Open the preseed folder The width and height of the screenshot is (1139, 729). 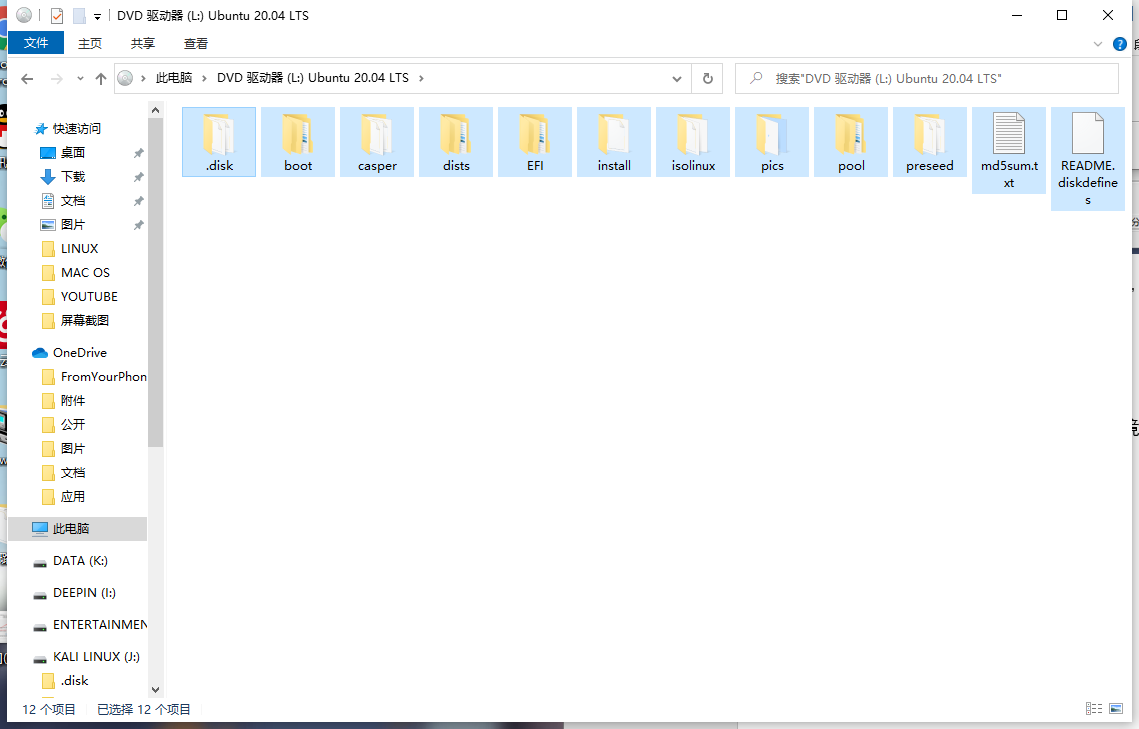tap(930, 142)
